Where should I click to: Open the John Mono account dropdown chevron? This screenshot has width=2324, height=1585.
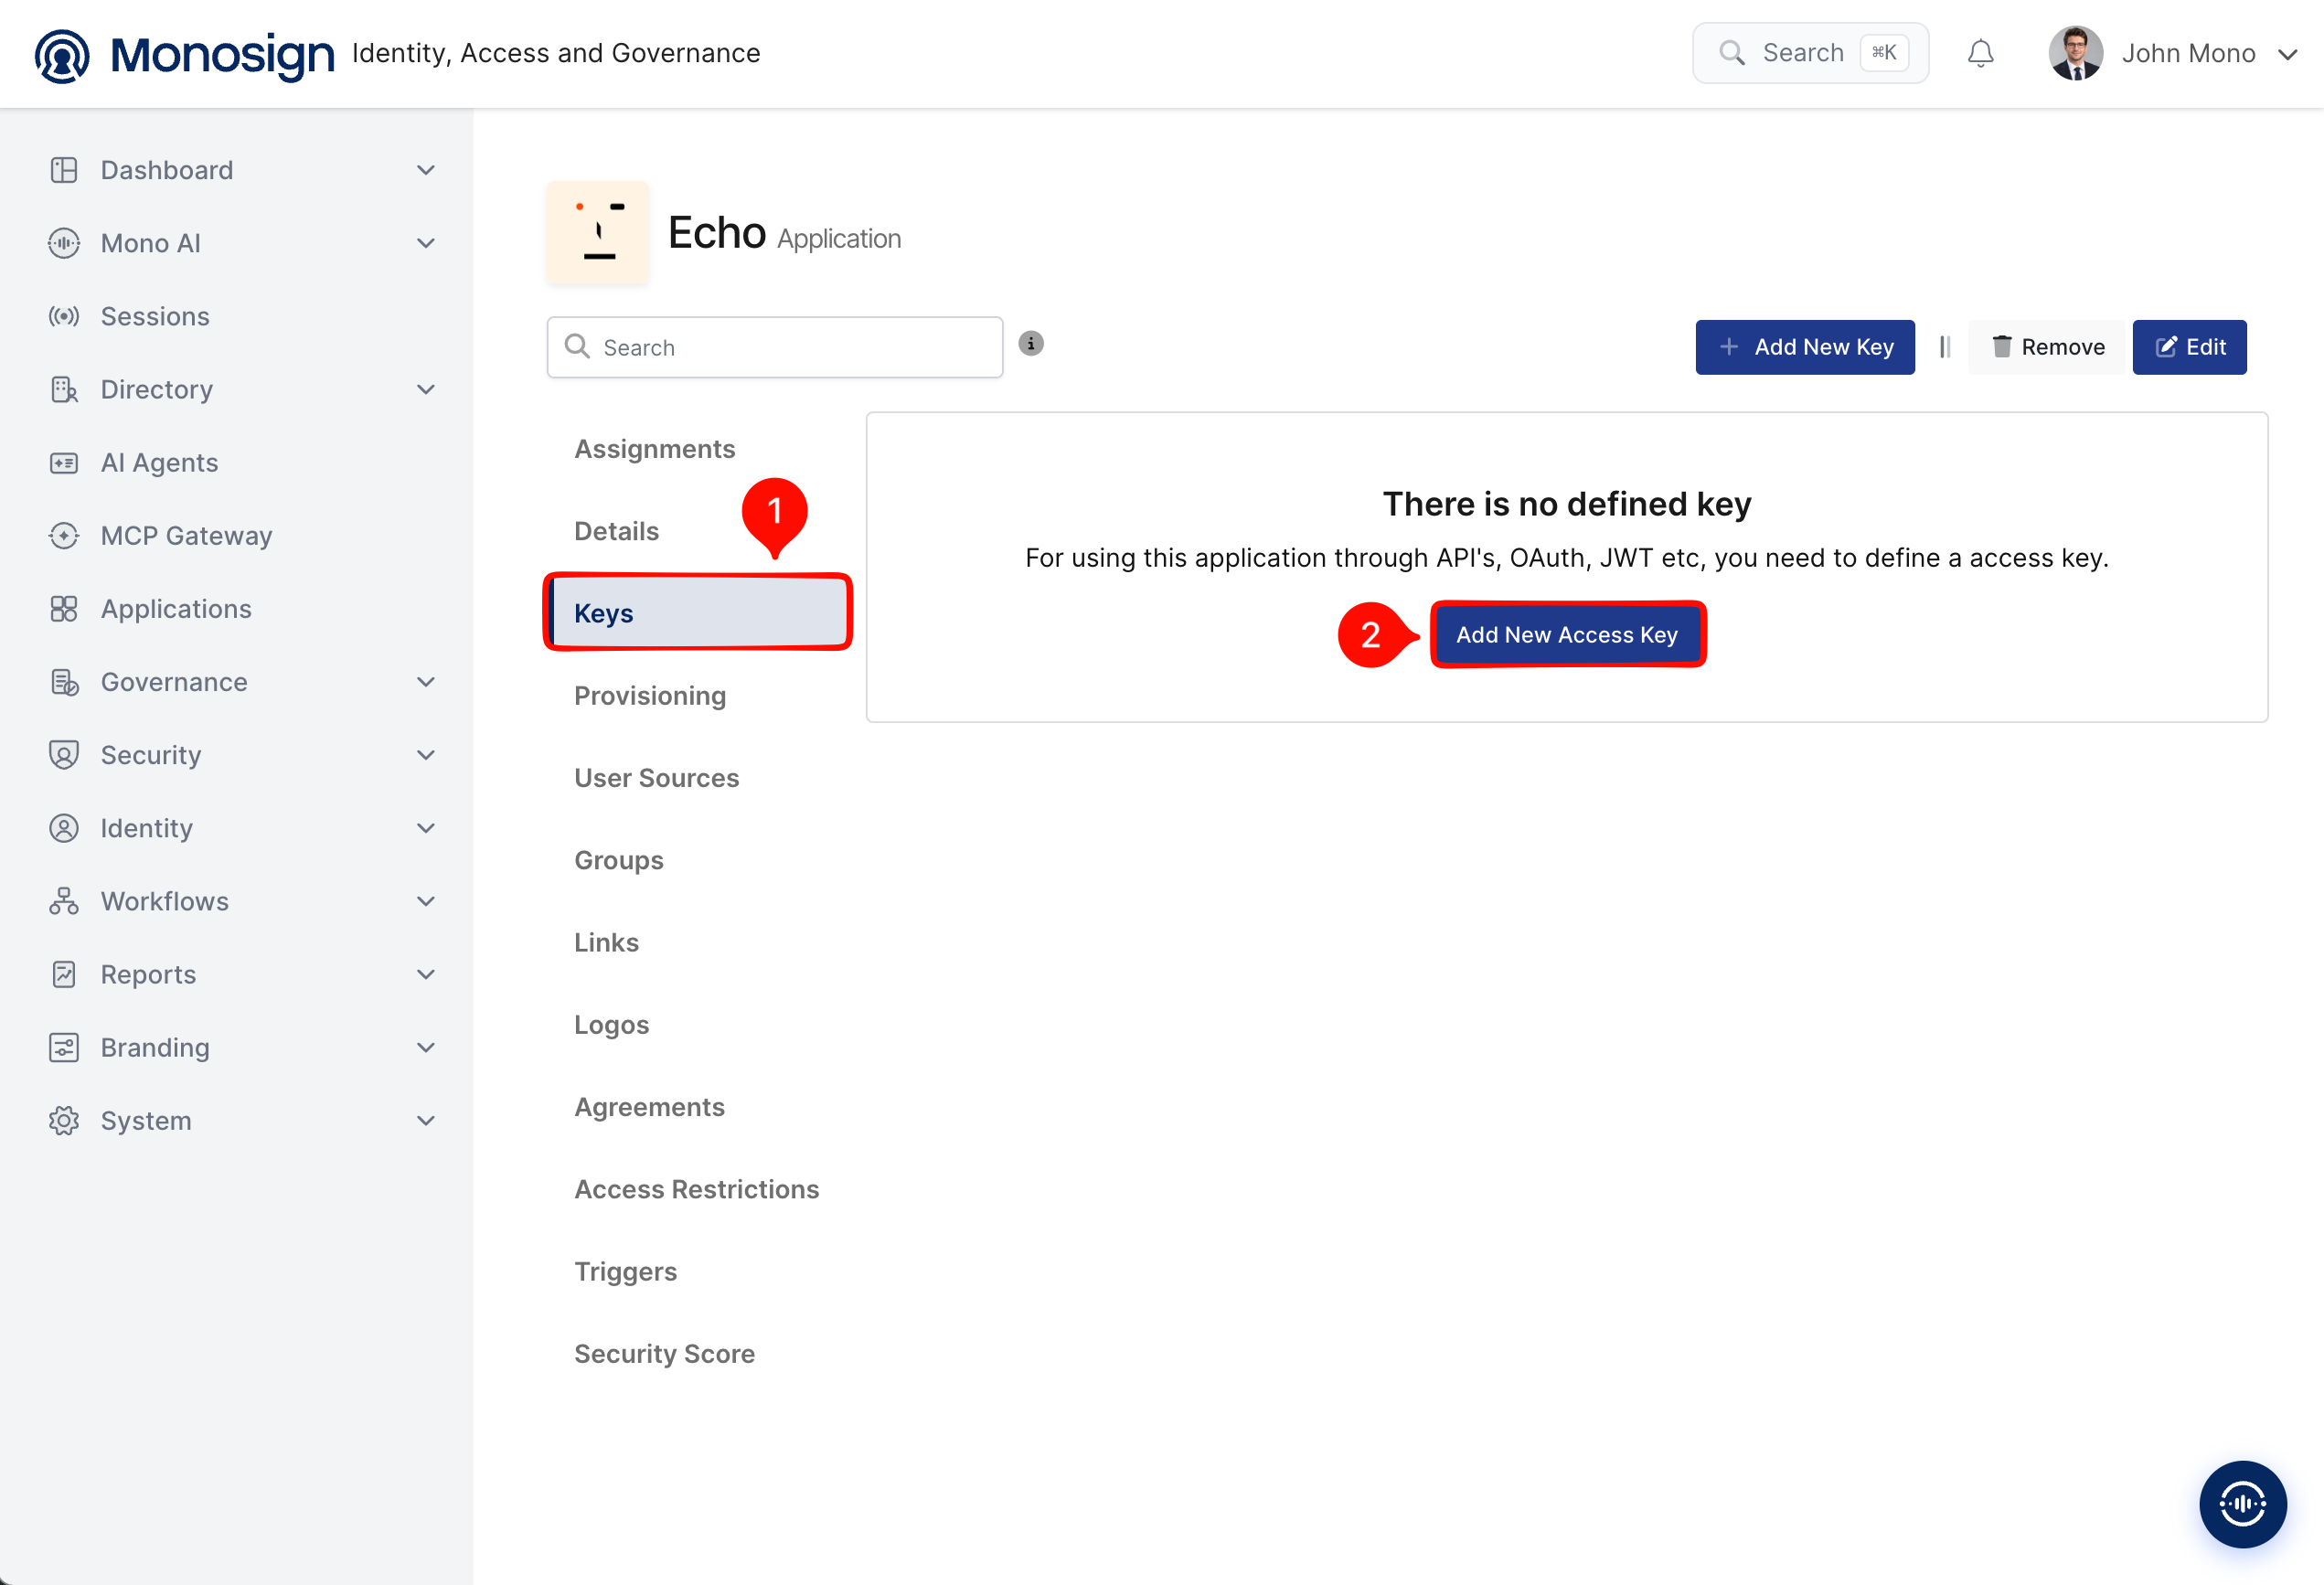(x=2287, y=54)
